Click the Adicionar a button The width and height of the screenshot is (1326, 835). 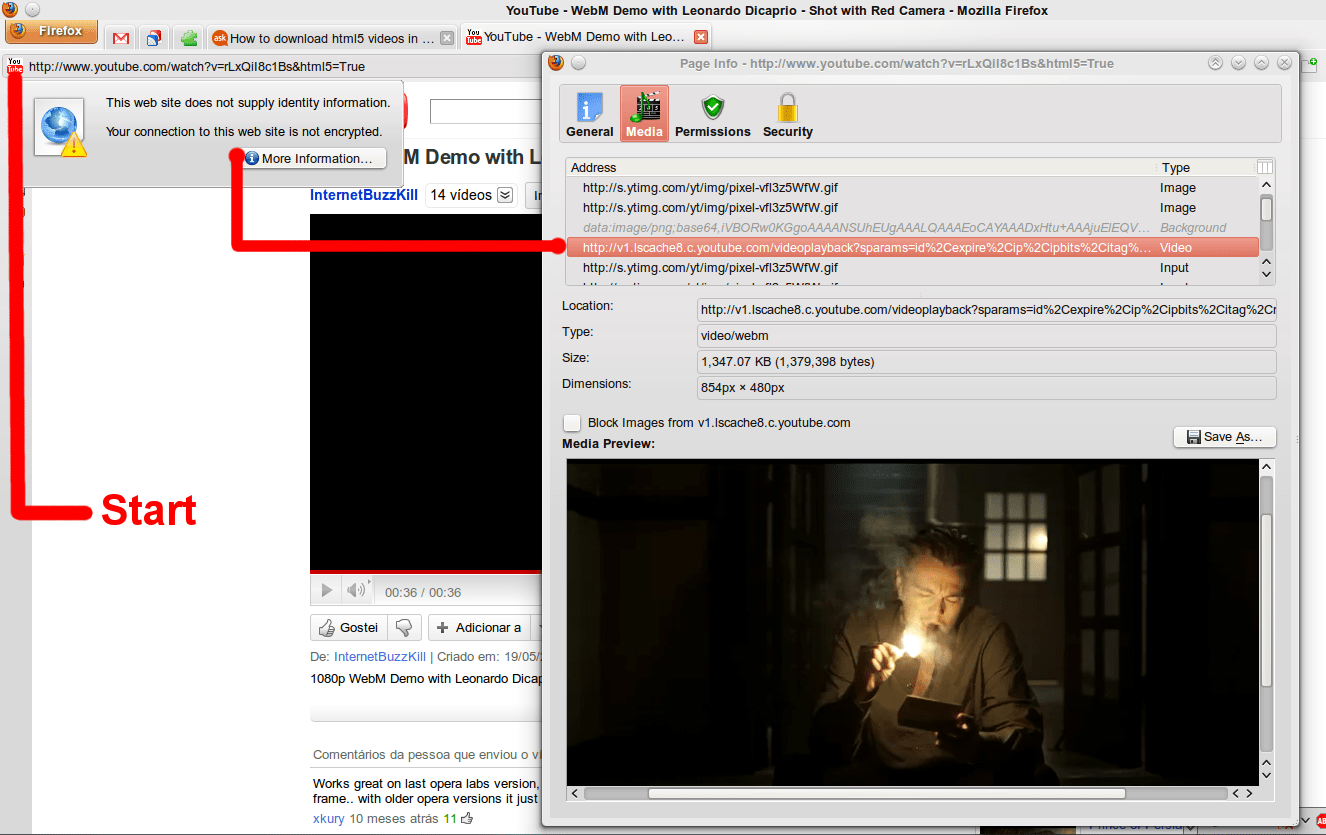[478, 628]
